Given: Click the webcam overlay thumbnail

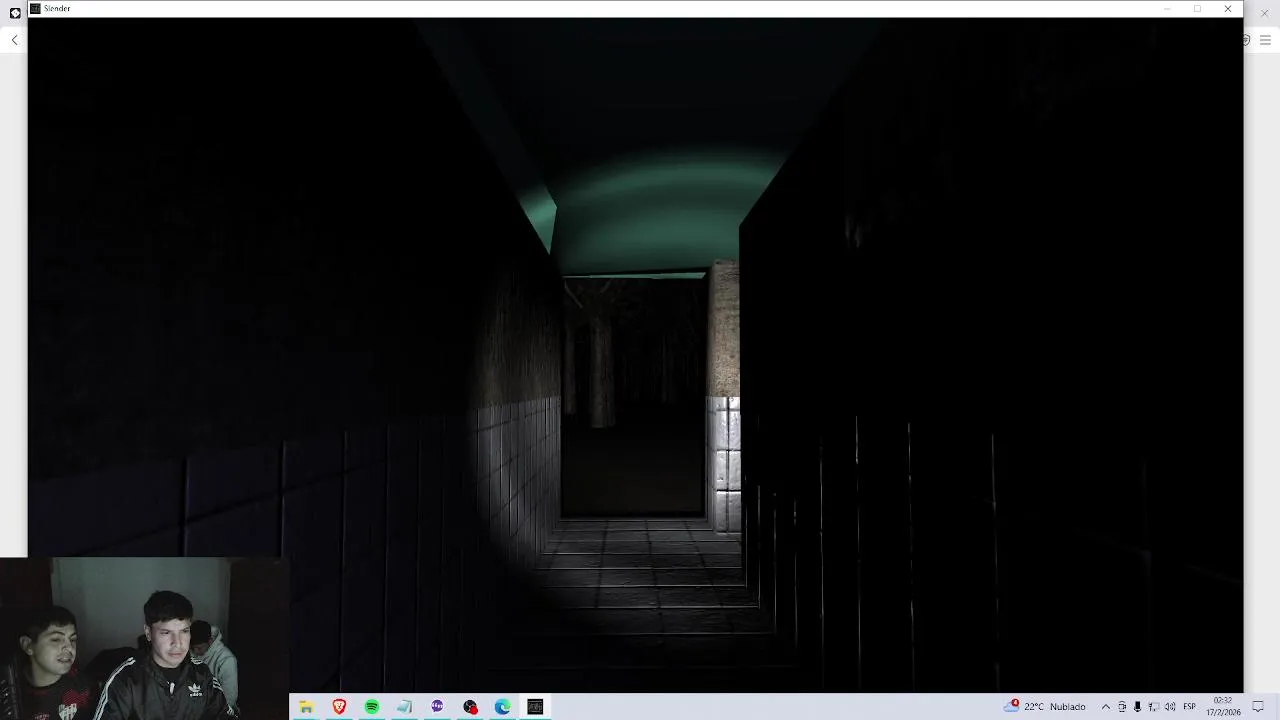Looking at the screenshot, I should click(145, 638).
